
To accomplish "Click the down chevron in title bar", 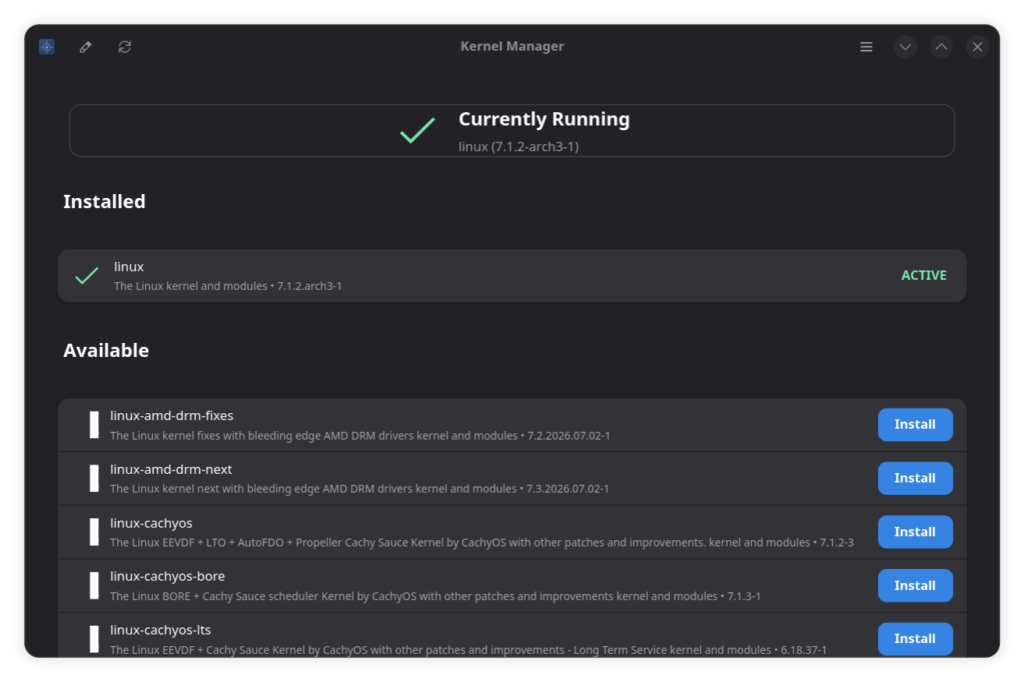I will pyautogui.click(x=905, y=47).
